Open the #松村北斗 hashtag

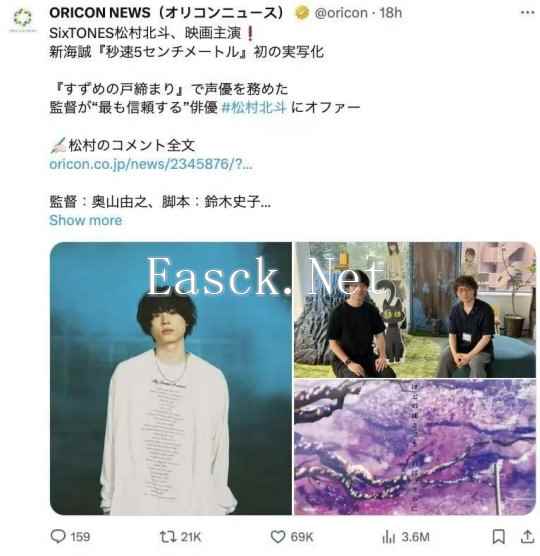[254, 107]
